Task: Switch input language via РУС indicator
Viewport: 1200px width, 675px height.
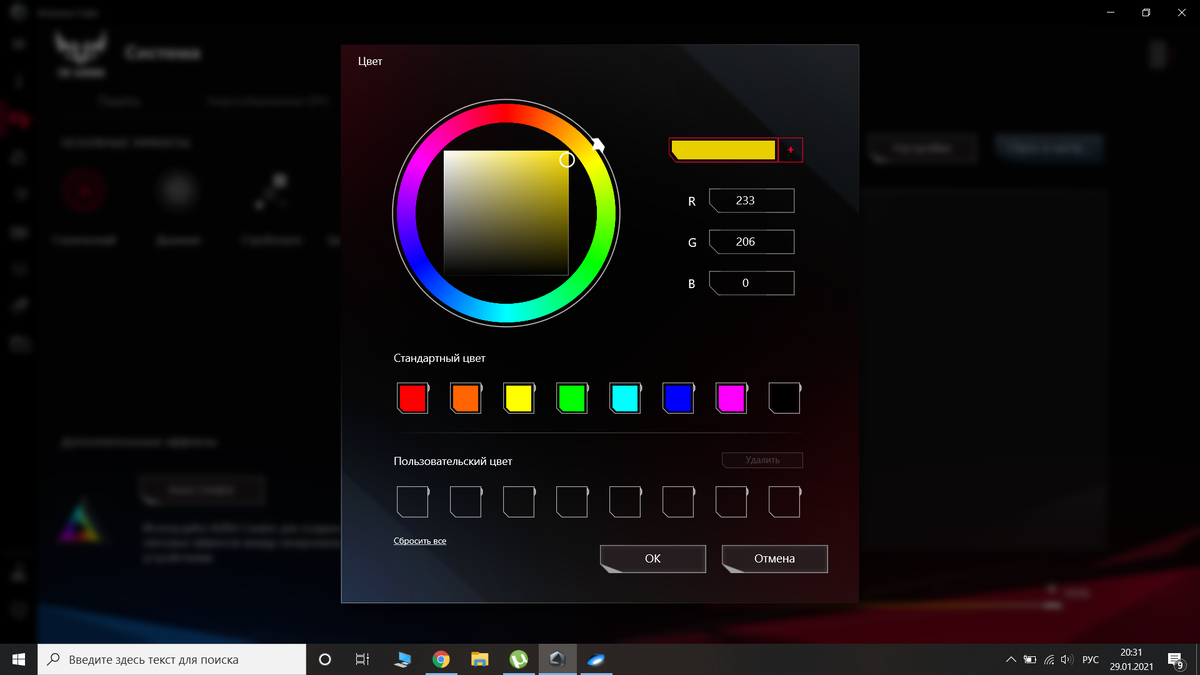Action: click(x=1091, y=660)
